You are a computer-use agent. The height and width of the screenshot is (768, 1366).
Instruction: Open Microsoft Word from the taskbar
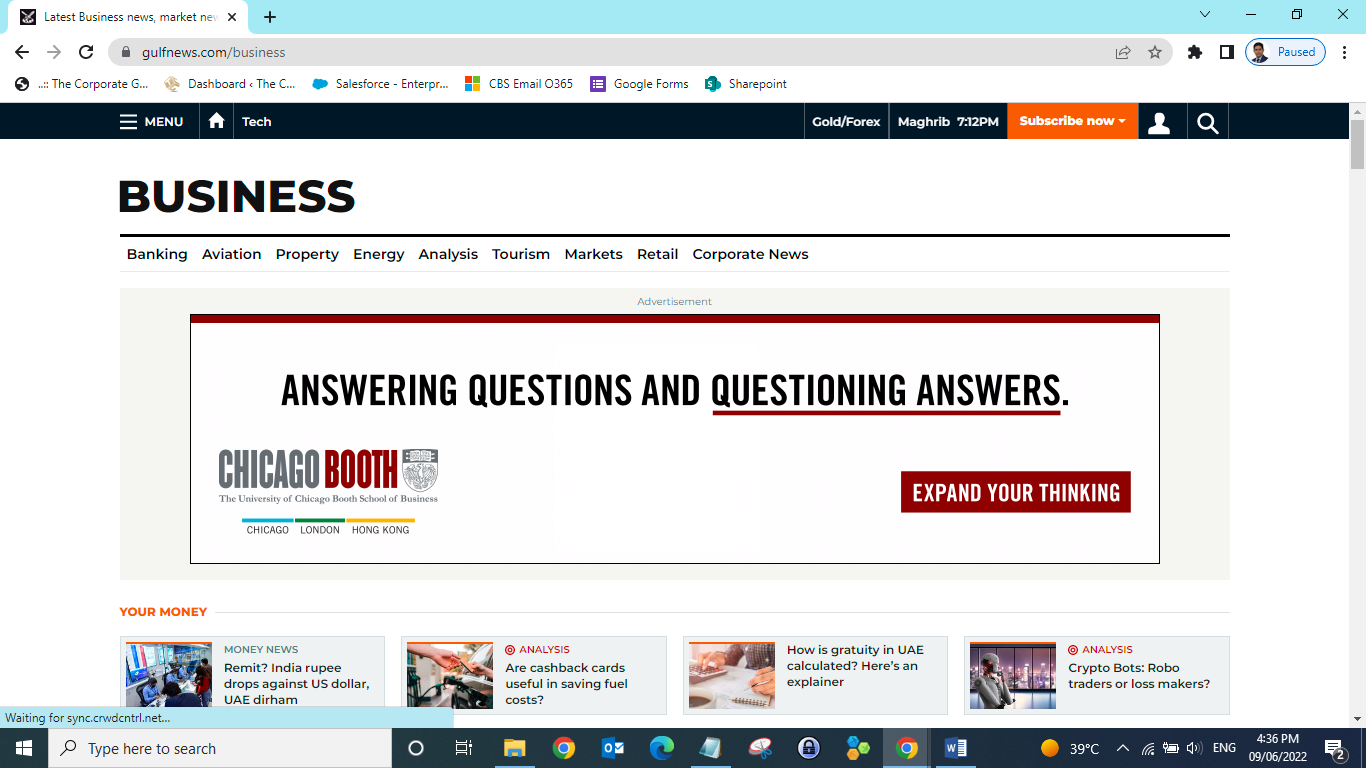point(955,748)
